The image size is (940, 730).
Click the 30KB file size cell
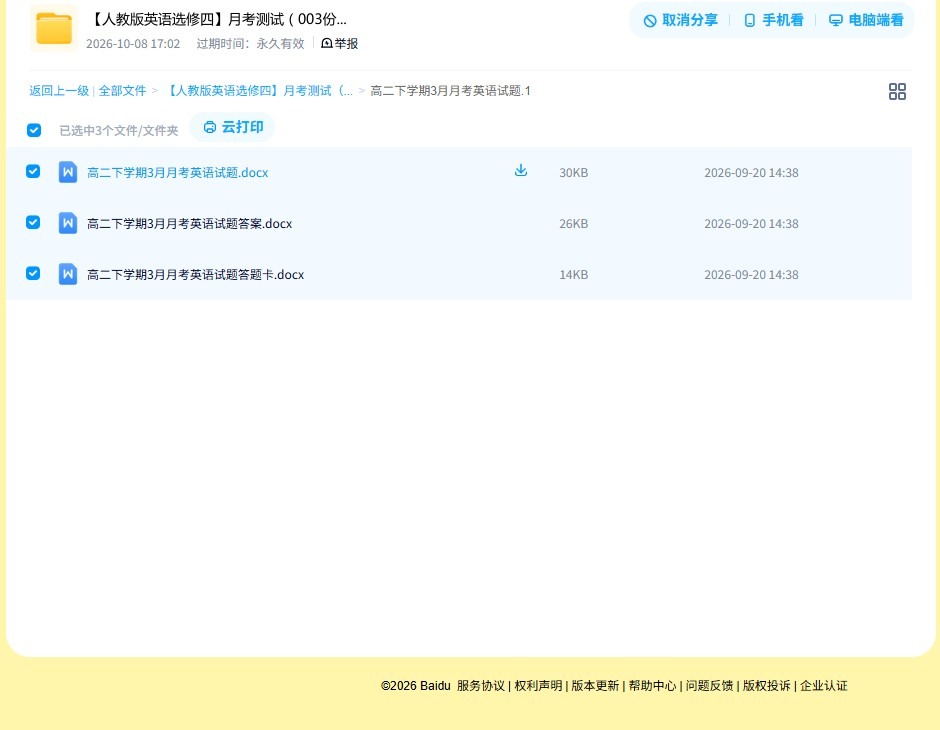(x=574, y=173)
